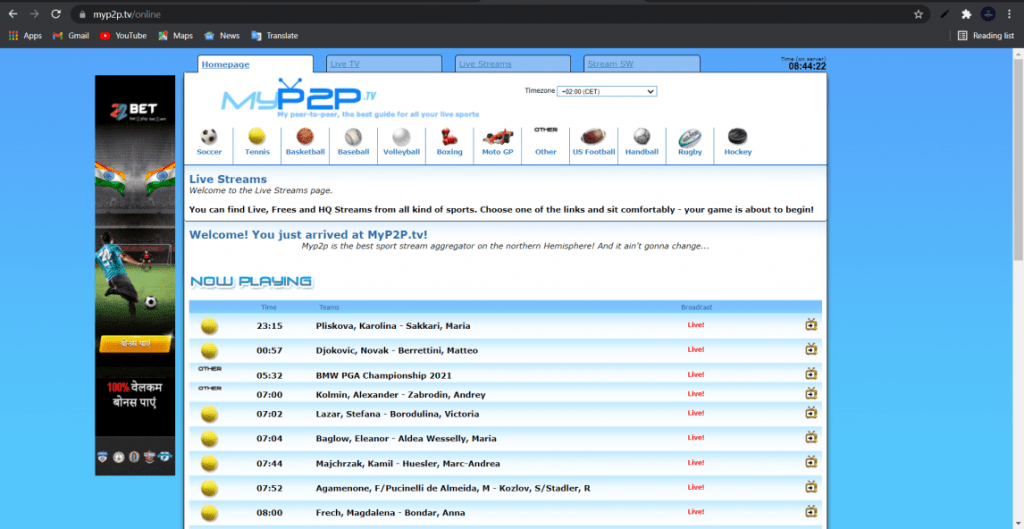This screenshot has width=1024, height=529.
Task: Select match text 'Frech, Magdalena - Bondar, Anna'
Action: click(391, 513)
